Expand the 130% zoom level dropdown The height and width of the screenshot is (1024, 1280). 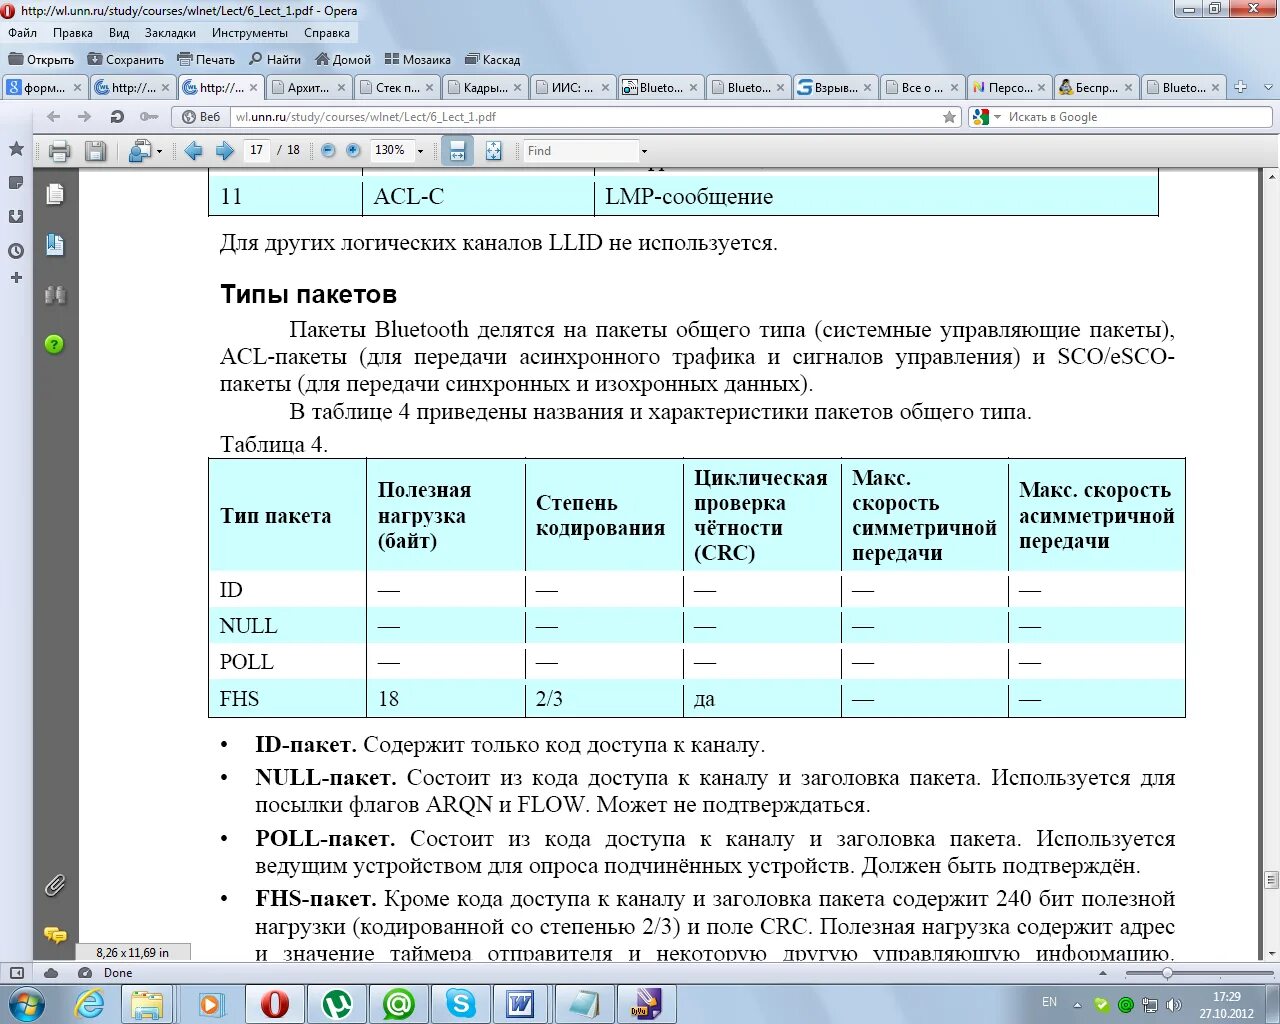(x=420, y=151)
